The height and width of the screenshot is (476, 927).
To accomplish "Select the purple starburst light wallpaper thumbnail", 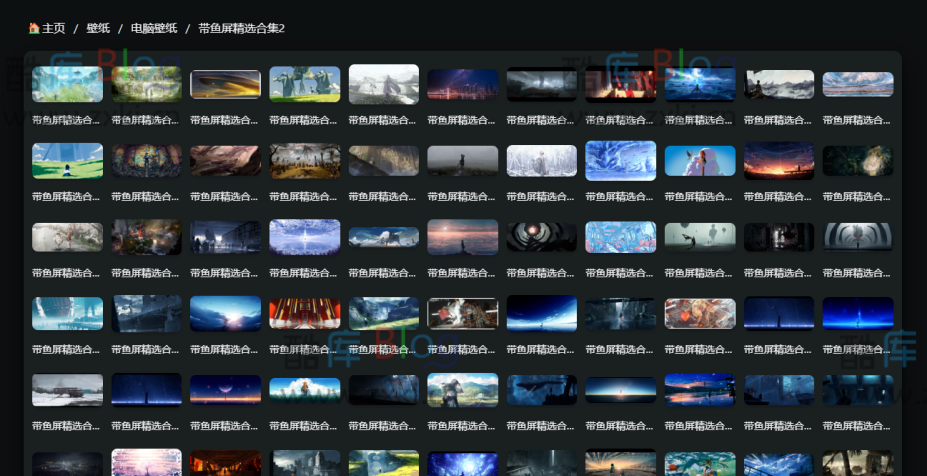I will pyautogui.click(x=304, y=237).
